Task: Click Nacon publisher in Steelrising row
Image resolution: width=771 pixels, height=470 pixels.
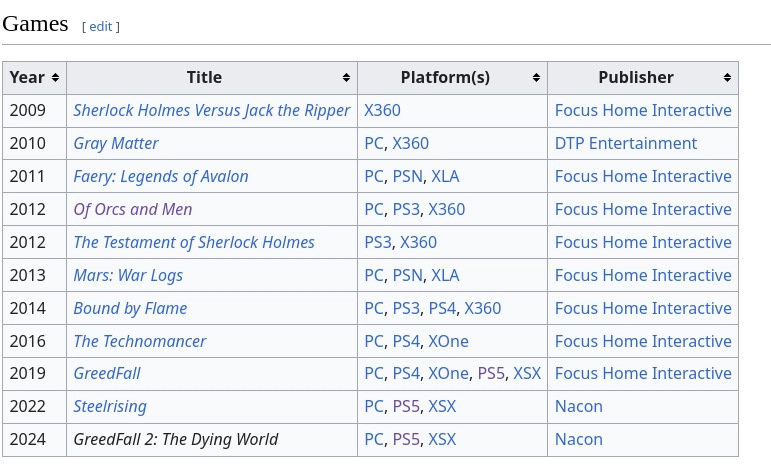Action: (x=578, y=407)
